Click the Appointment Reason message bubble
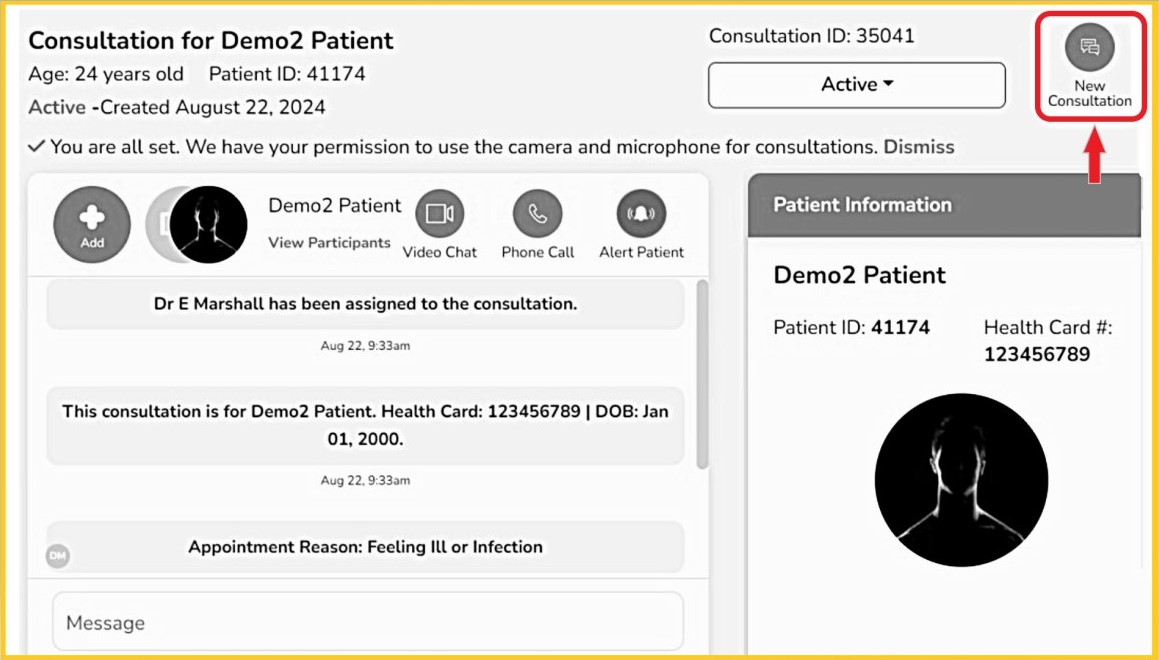 [x=365, y=547]
